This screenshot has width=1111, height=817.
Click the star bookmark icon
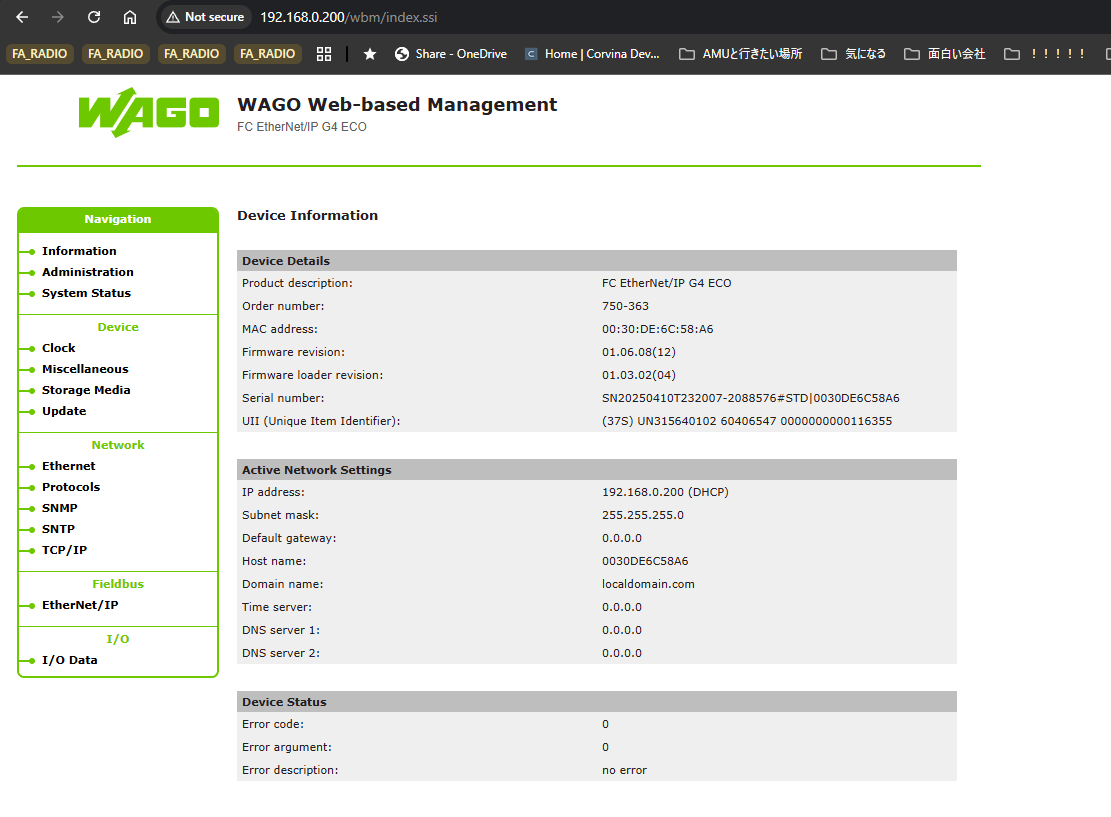tap(370, 54)
